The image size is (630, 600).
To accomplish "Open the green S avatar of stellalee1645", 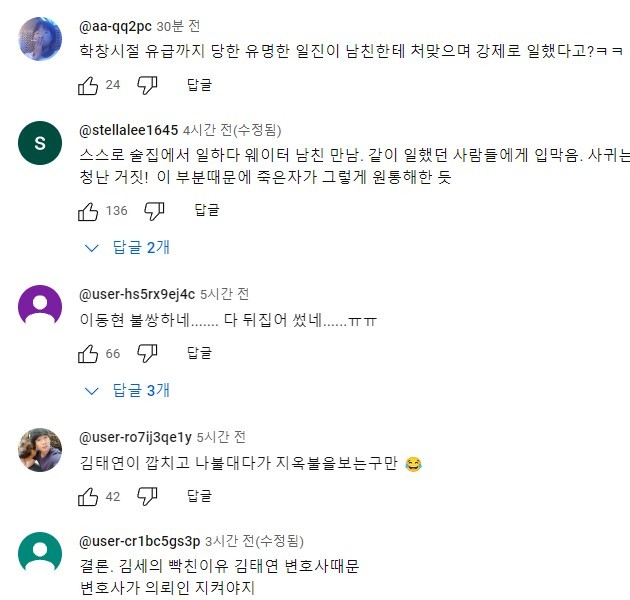I will [40, 143].
